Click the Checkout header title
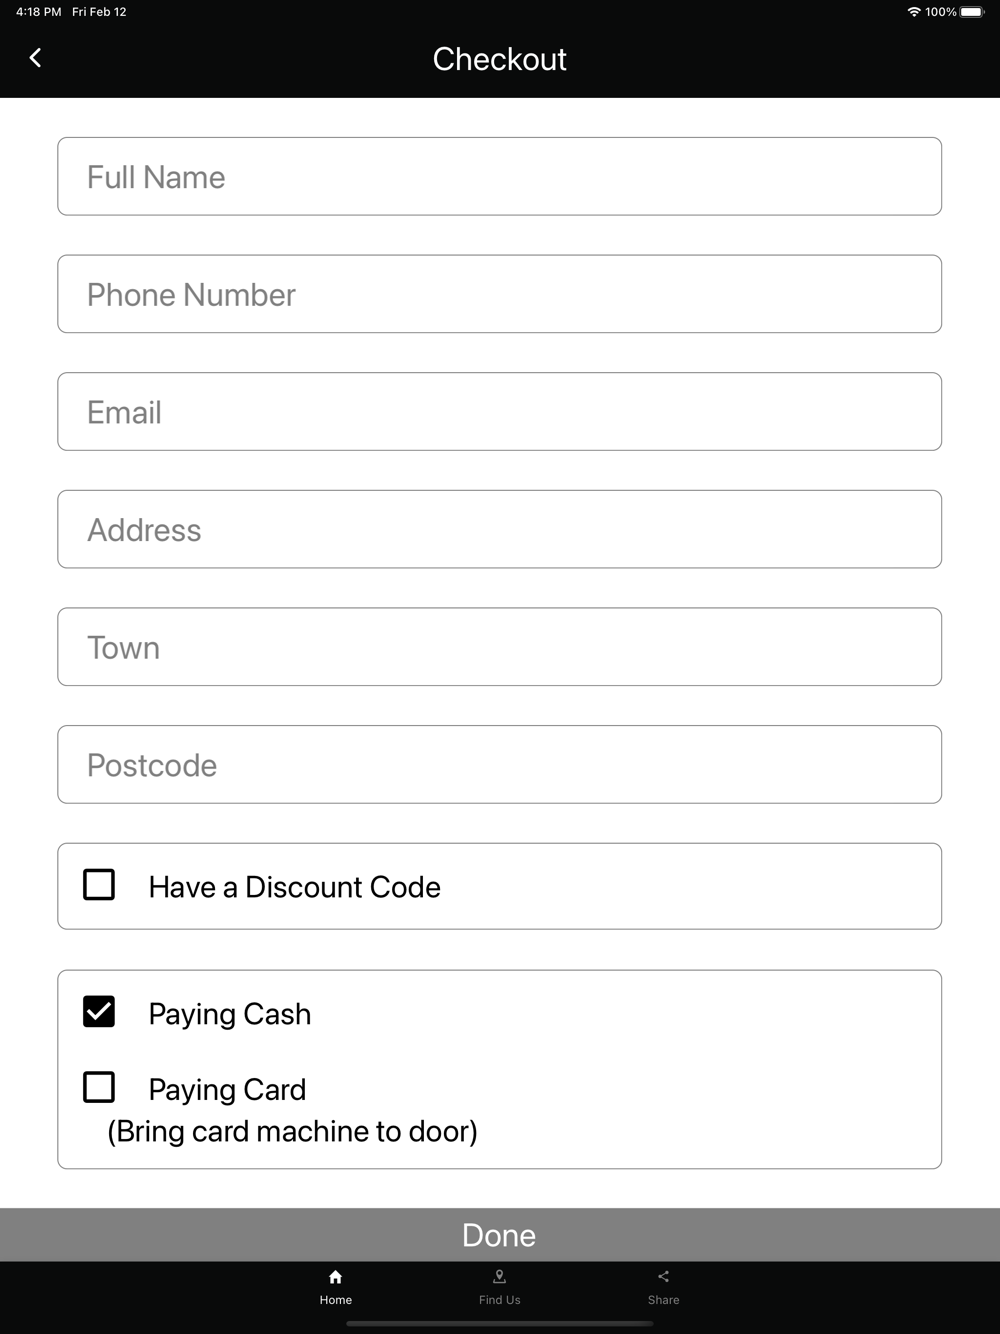This screenshot has width=1000, height=1334. (x=500, y=59)
